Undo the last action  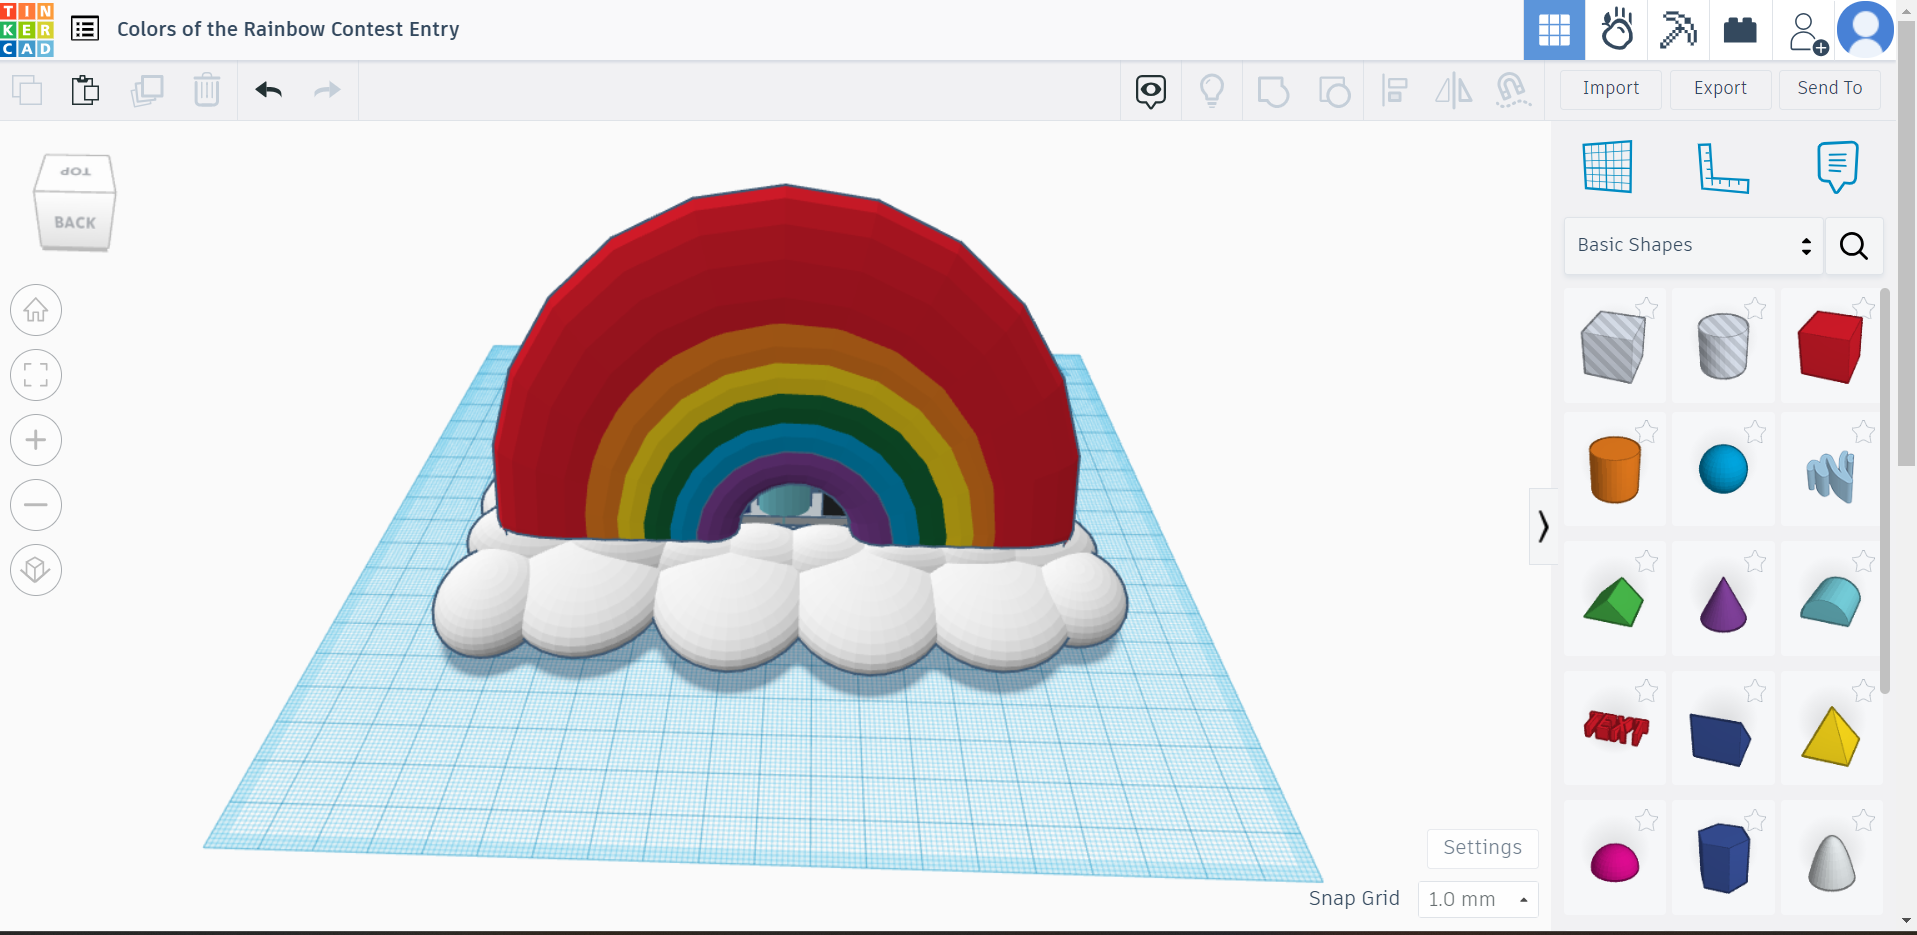click(x=267, y=90)
